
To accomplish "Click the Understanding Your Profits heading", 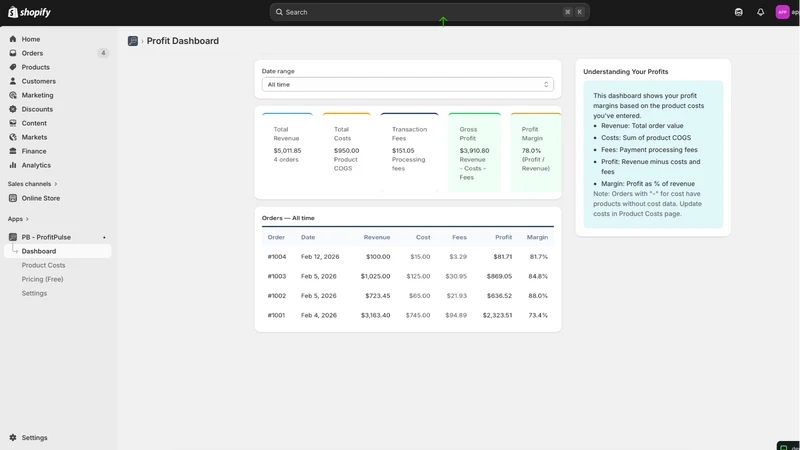I will [626, 71].
